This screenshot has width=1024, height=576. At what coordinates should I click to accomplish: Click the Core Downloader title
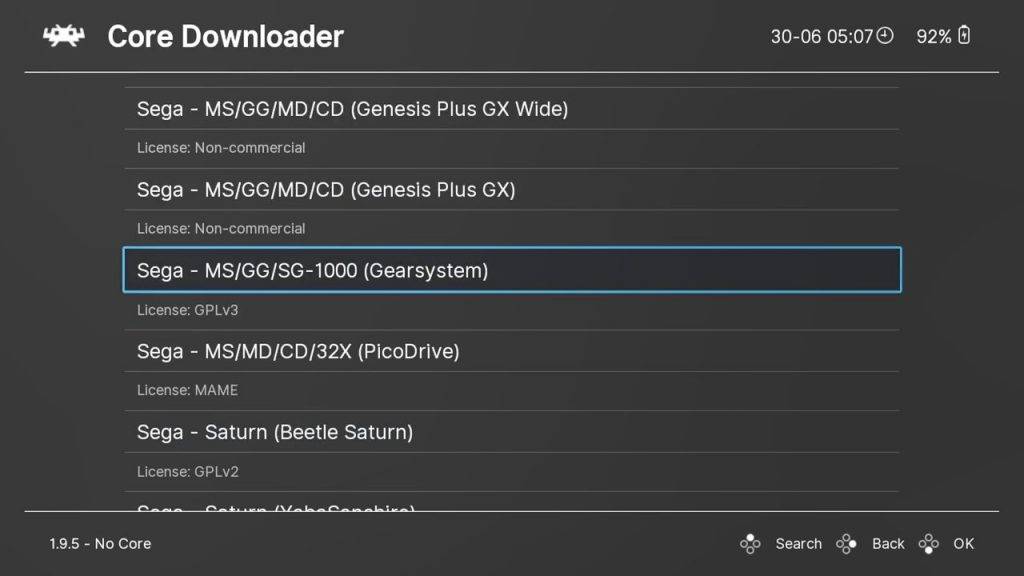[225, 37]
